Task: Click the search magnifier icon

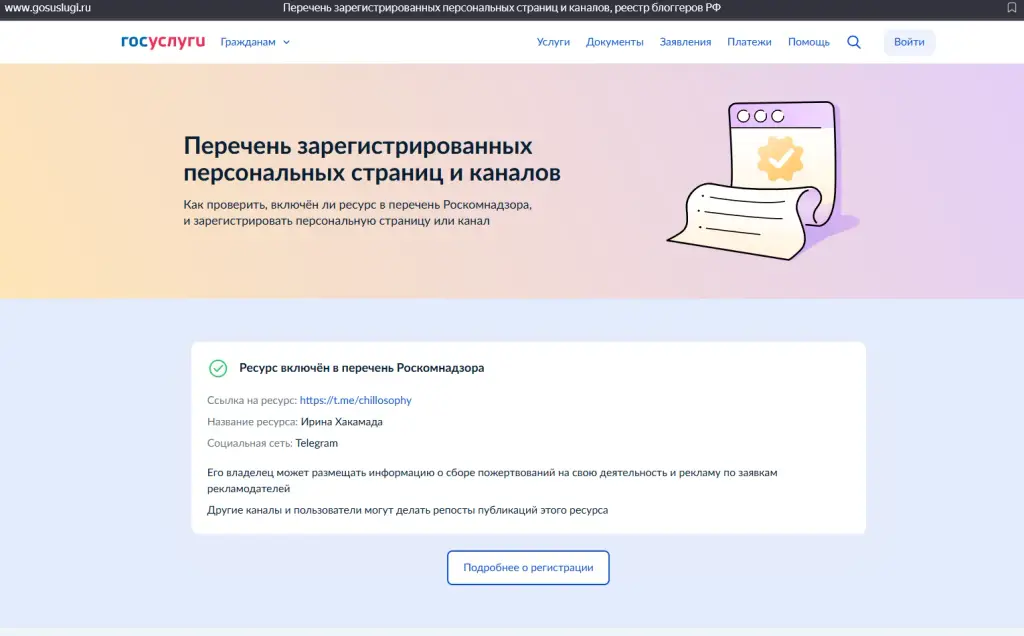Action: click(854, 42)
